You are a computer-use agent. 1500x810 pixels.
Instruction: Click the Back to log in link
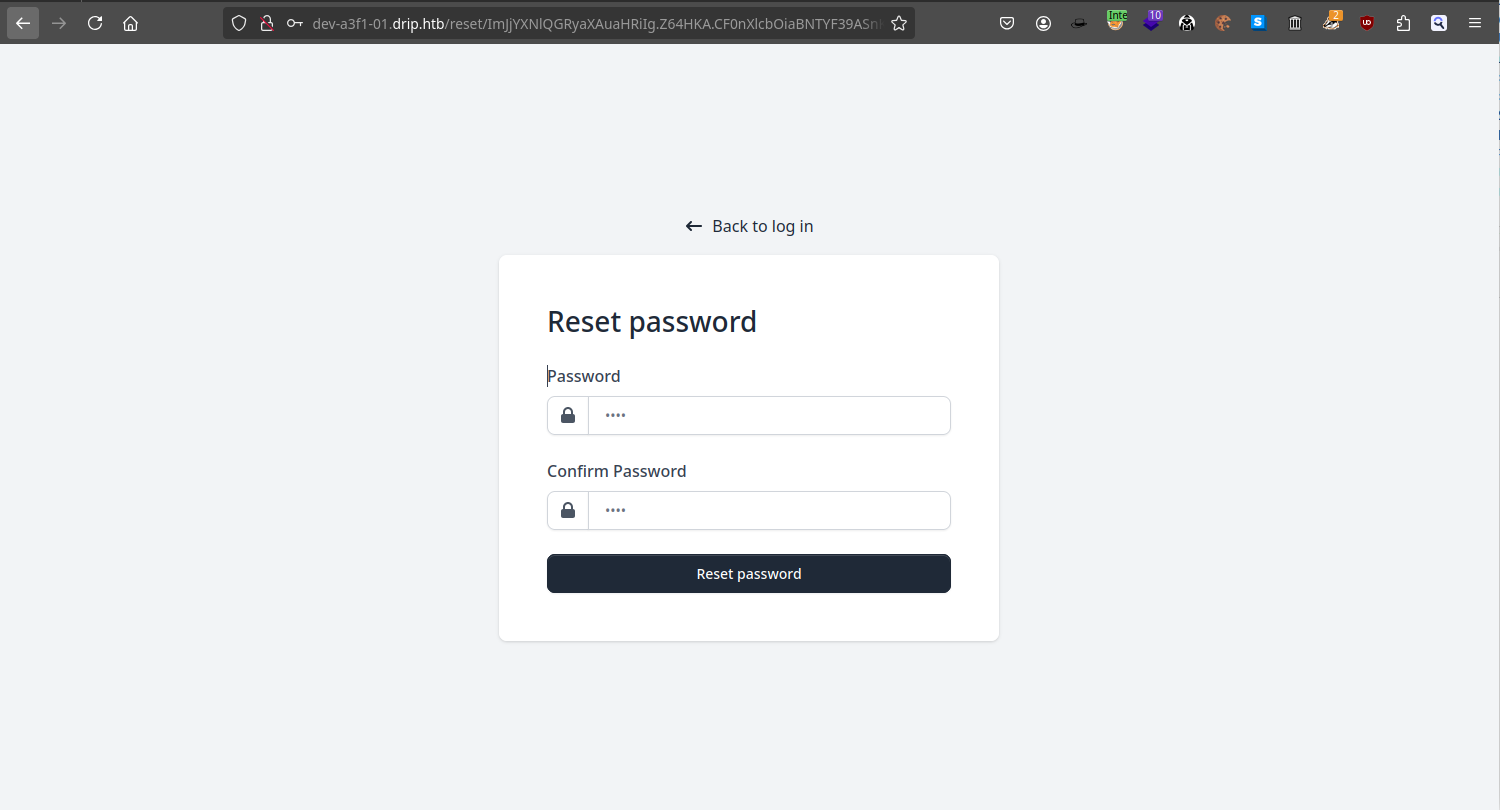click(x=750, y=226)
